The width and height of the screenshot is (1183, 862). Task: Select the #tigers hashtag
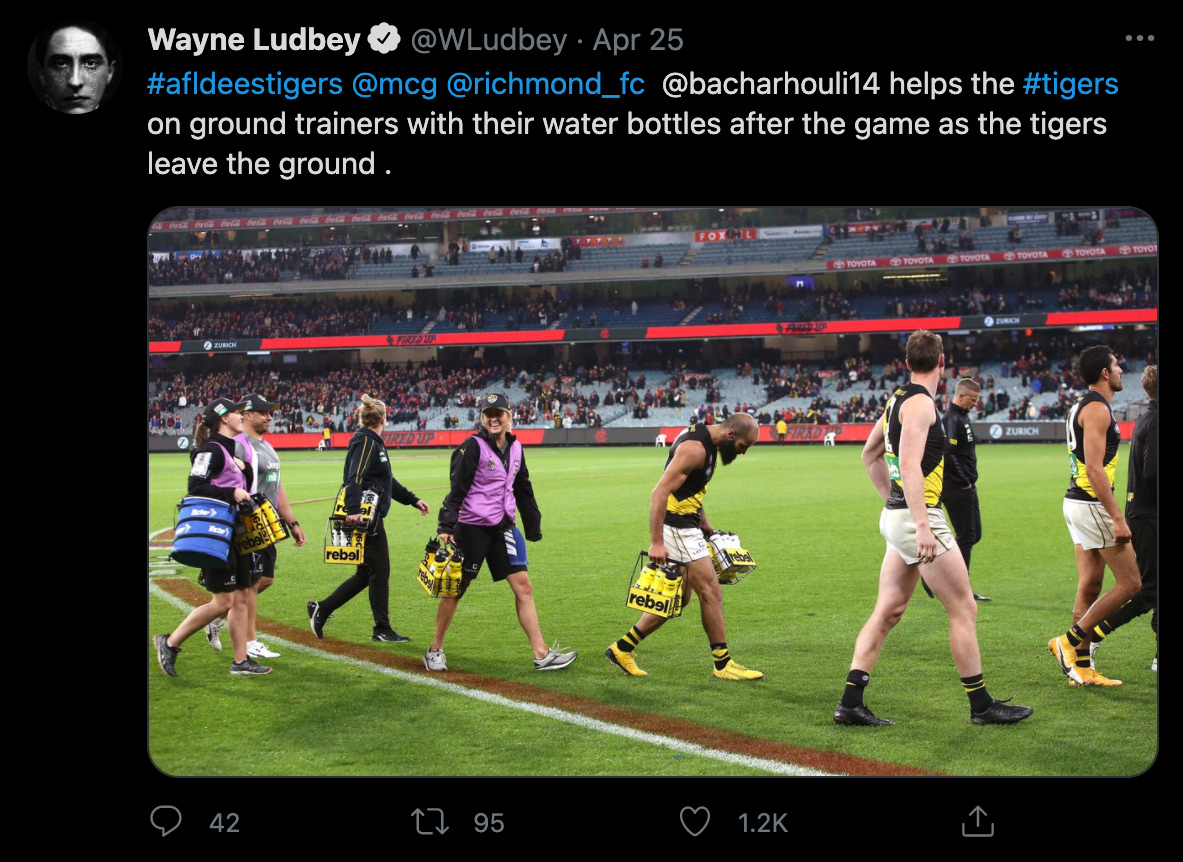click(x=1071, y=84)
